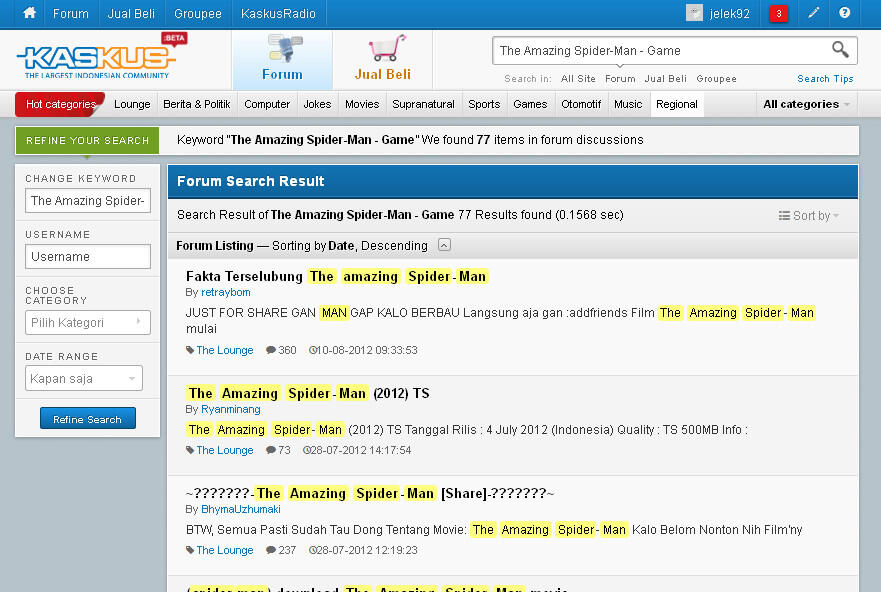Image resolution: width=881 pixels, height=592 pixels.
Task: Open Groupee in top navigation bar
Action: (198, 13)
